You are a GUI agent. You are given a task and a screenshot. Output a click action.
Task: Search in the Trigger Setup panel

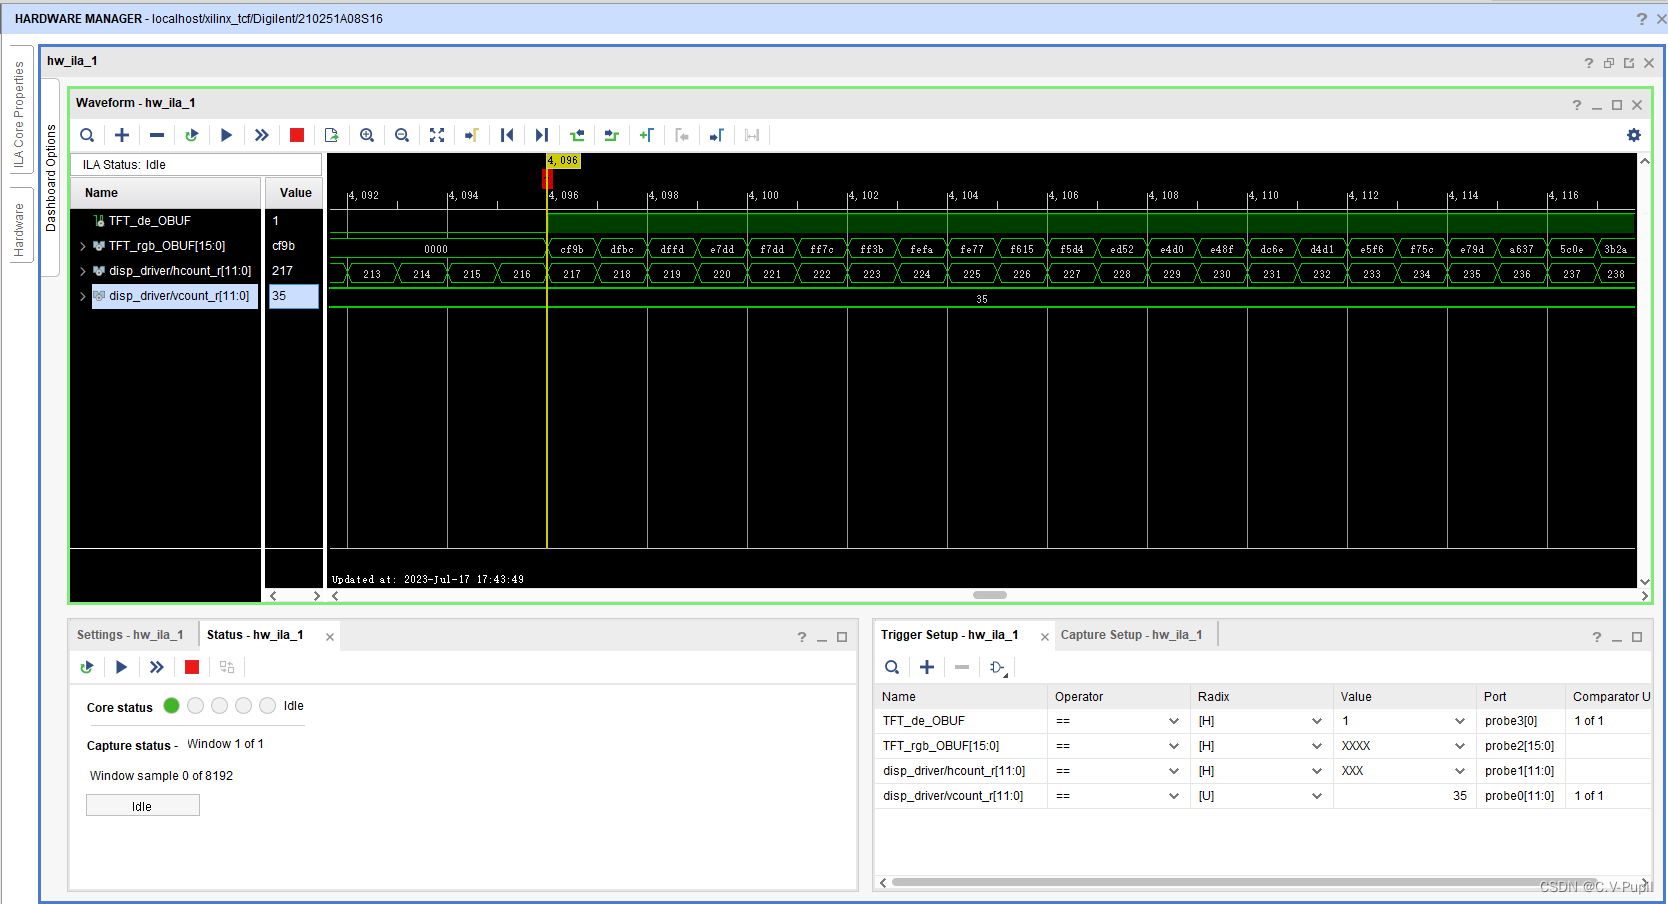point(892,667)
